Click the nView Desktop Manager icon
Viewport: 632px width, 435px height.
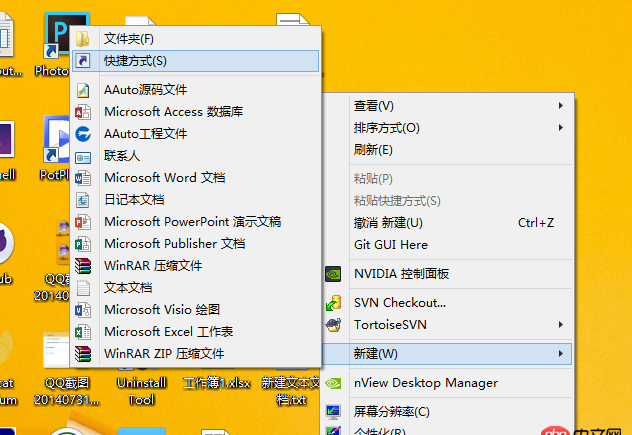coord(333,383)
